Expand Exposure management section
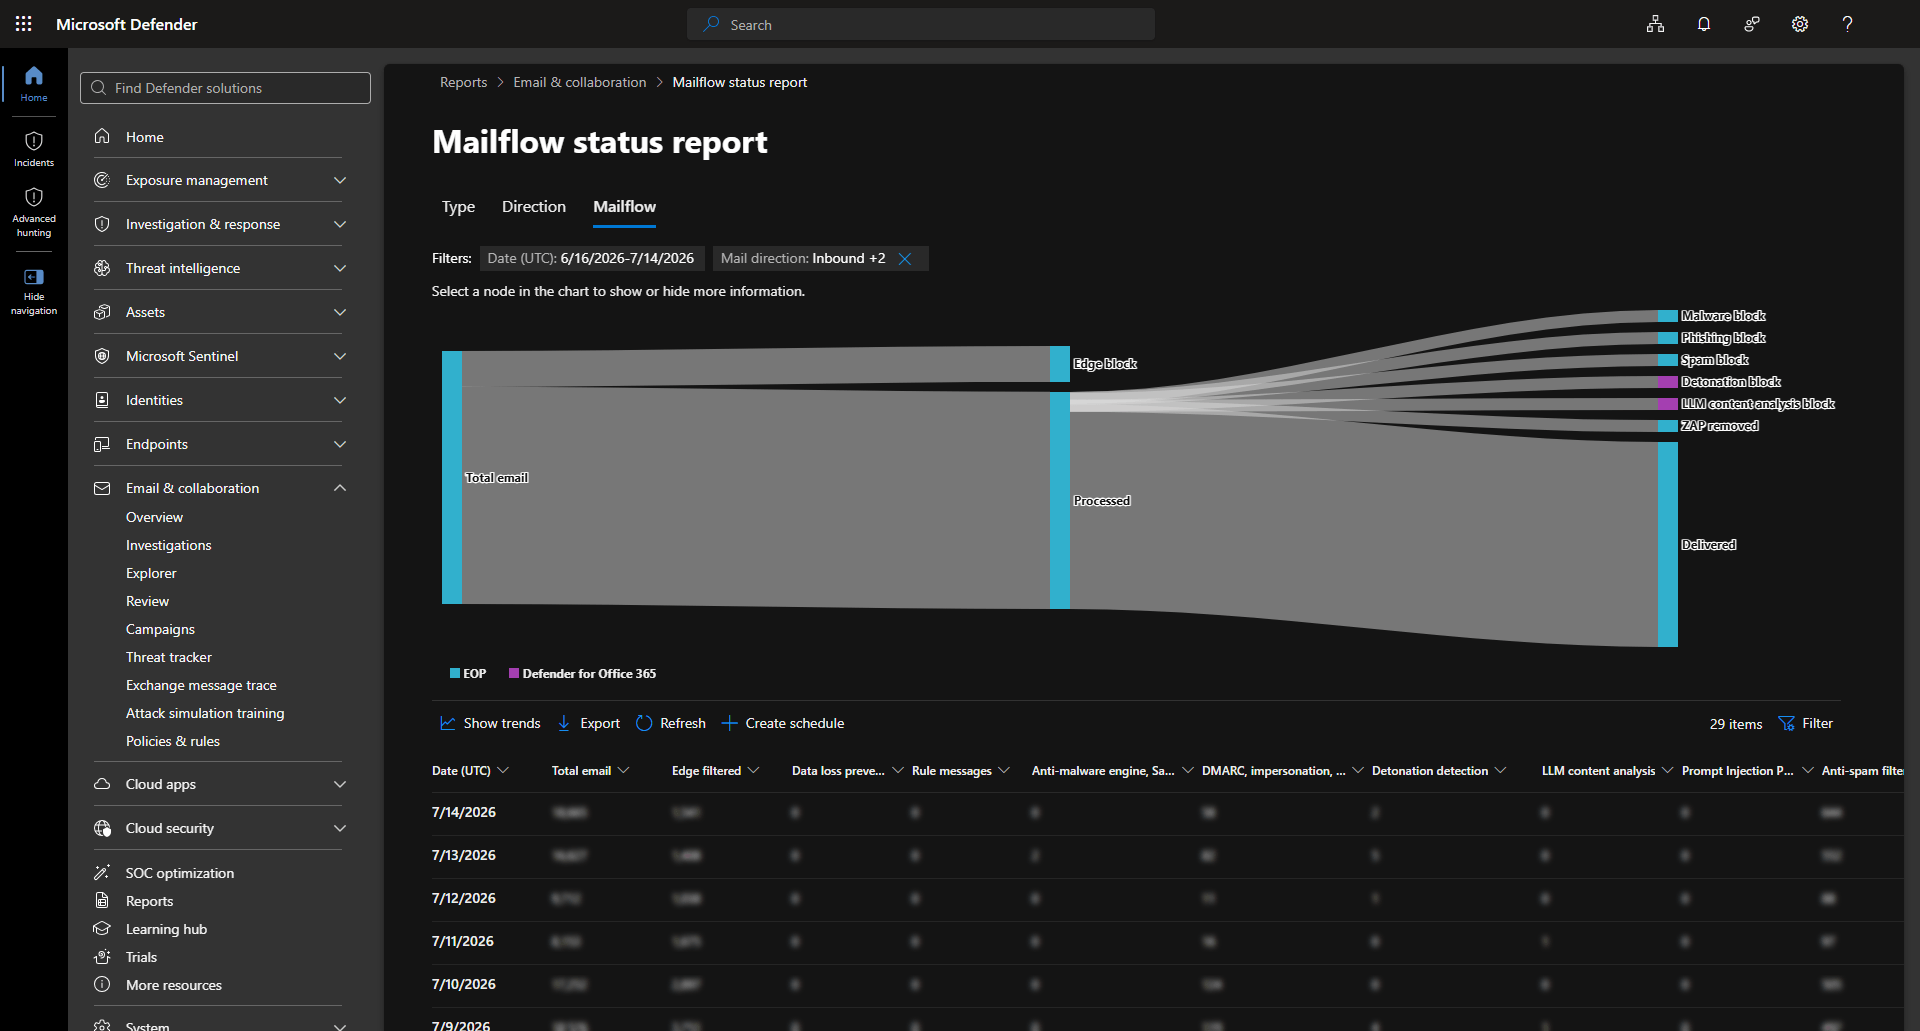This screenshot has width=1920, height=1031. pos(340,180)
